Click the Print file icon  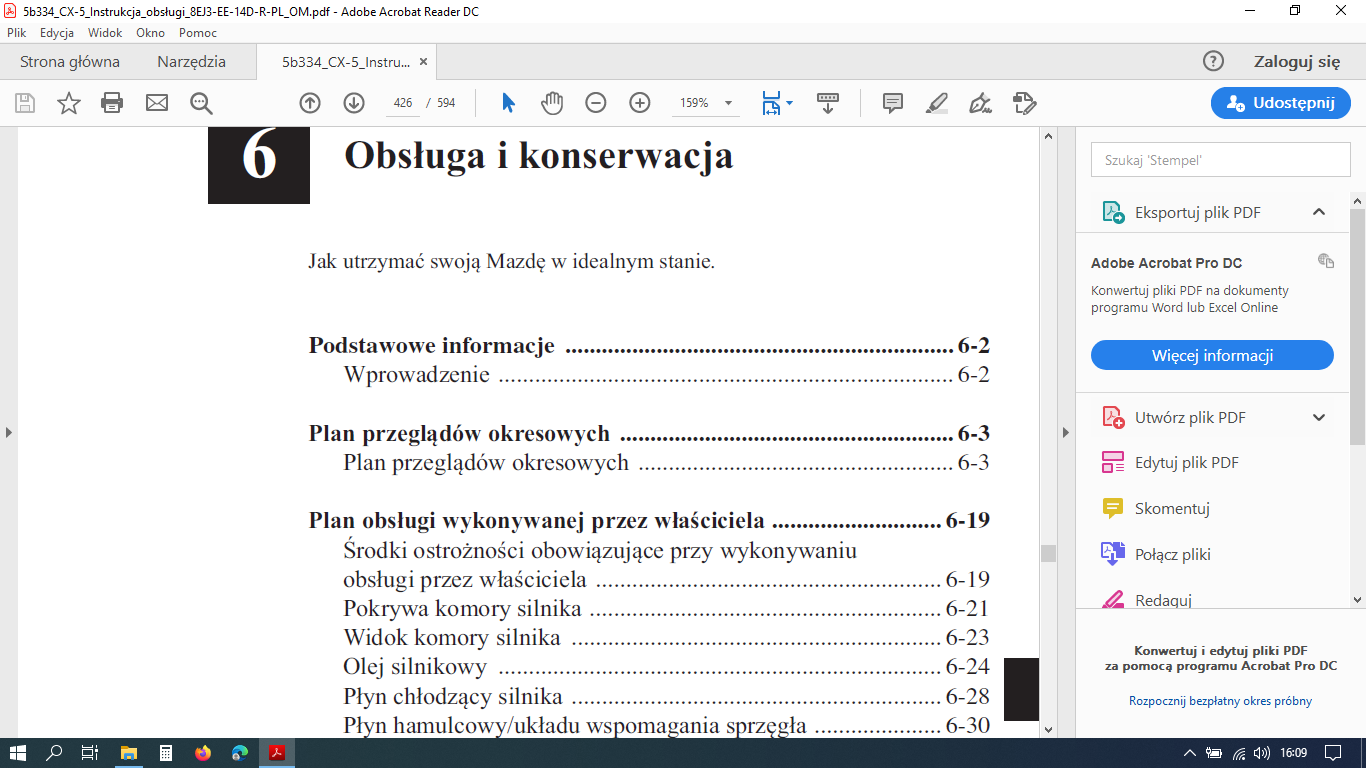tap(112, 103)
